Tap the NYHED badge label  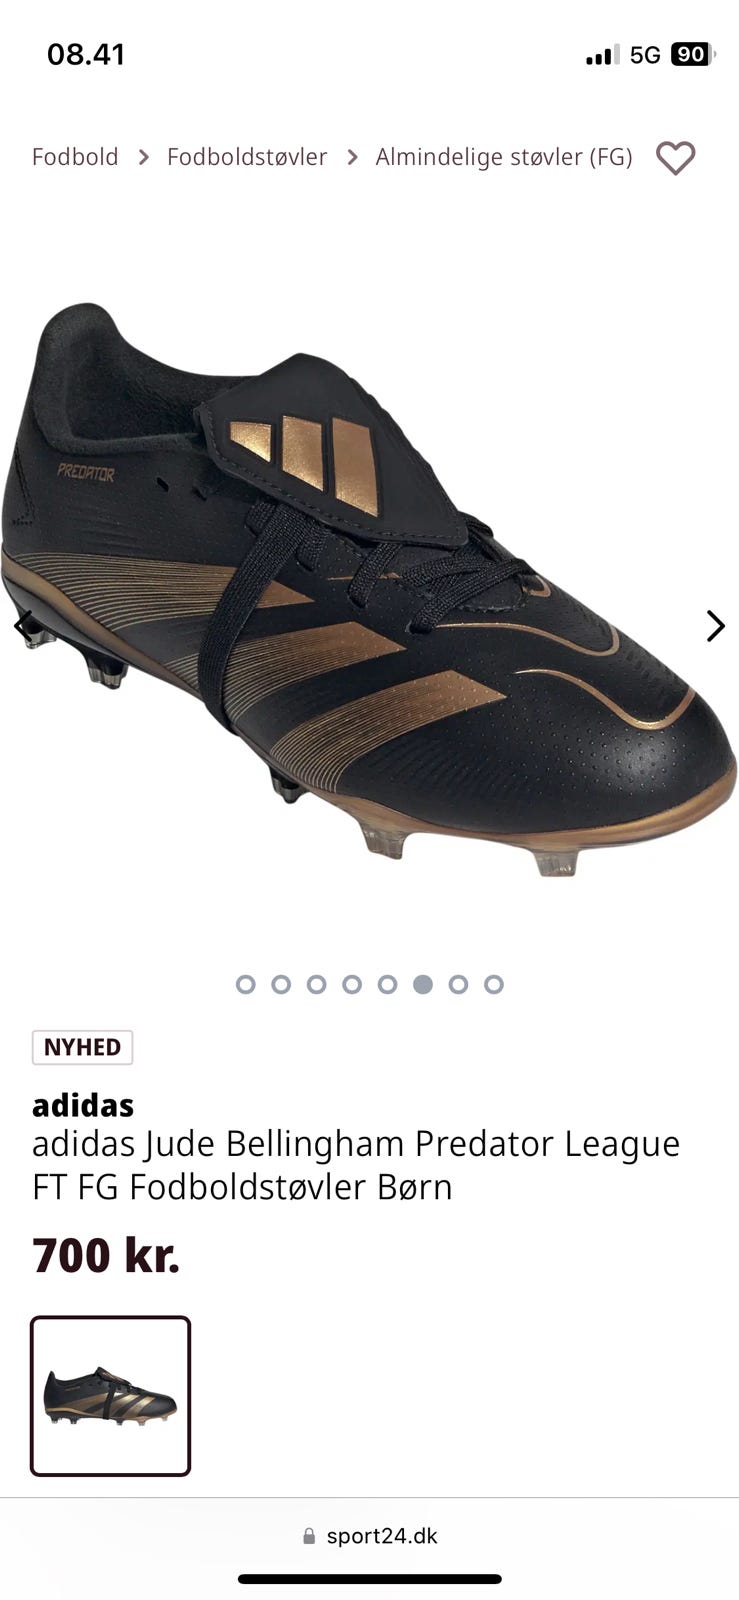click(x=82, y=1047)
